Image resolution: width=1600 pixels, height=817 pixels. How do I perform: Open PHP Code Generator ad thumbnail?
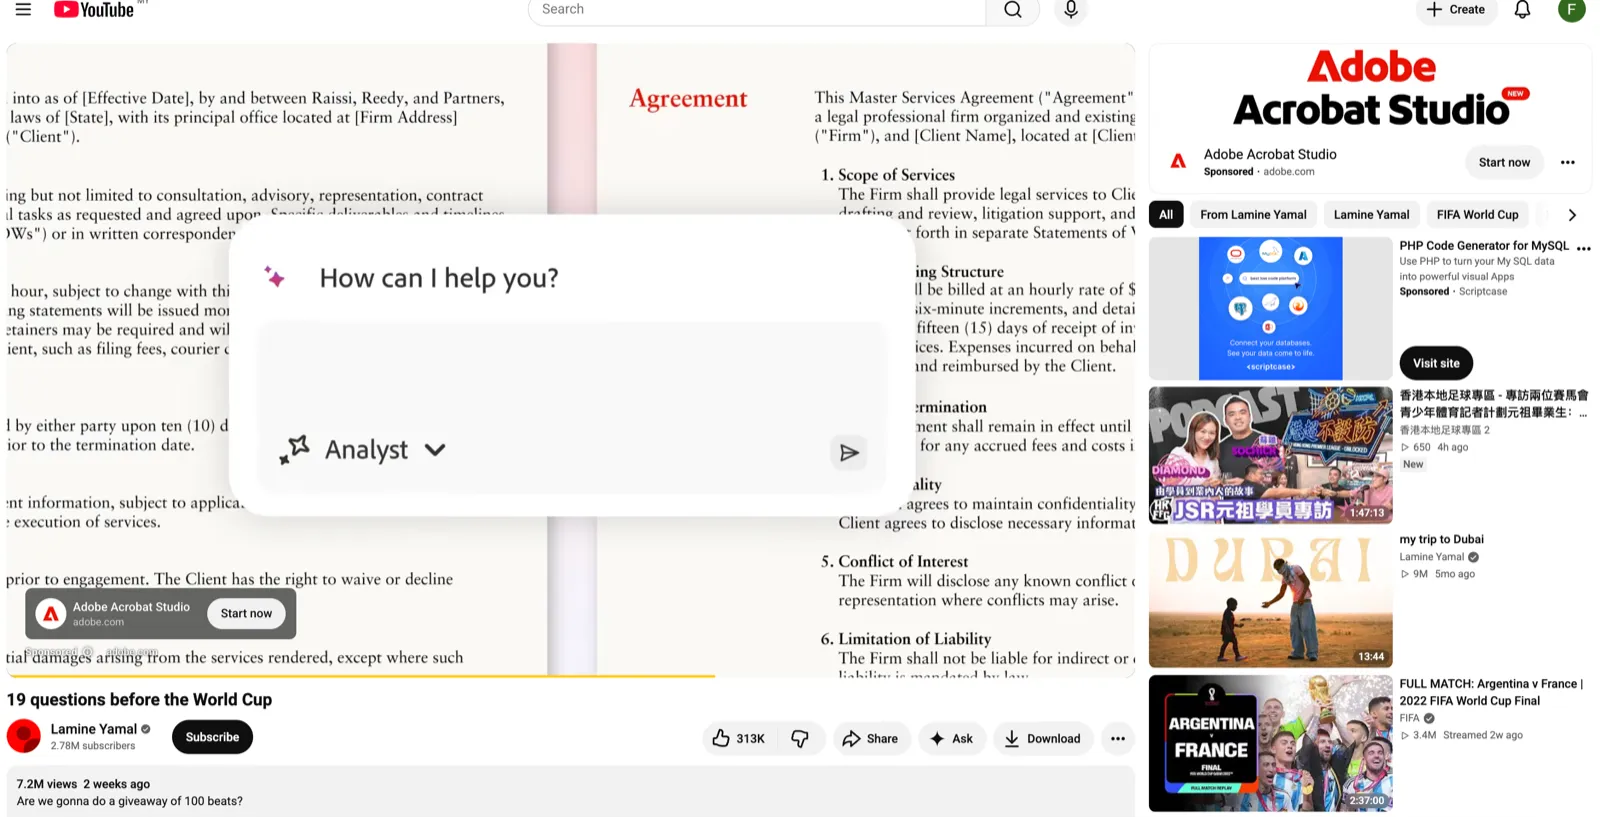point(1270,308)
